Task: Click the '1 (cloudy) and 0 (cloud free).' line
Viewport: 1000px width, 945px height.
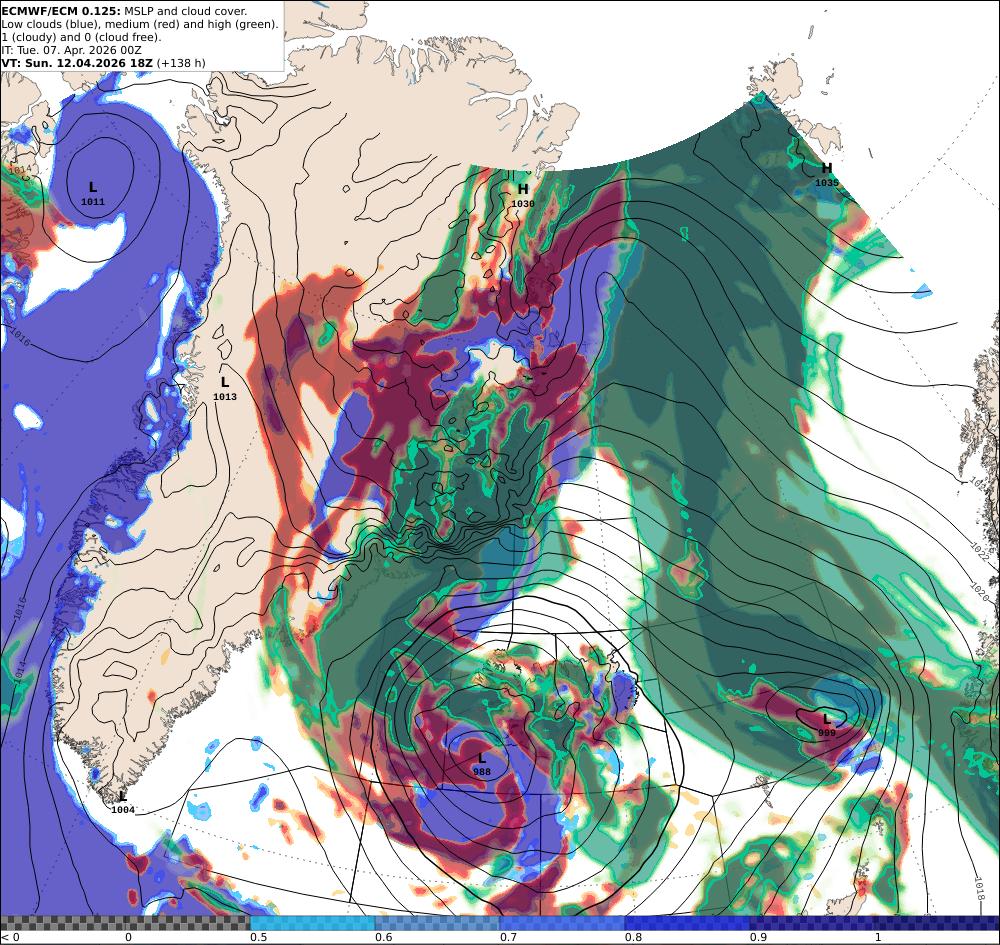Action: [82, 37]
